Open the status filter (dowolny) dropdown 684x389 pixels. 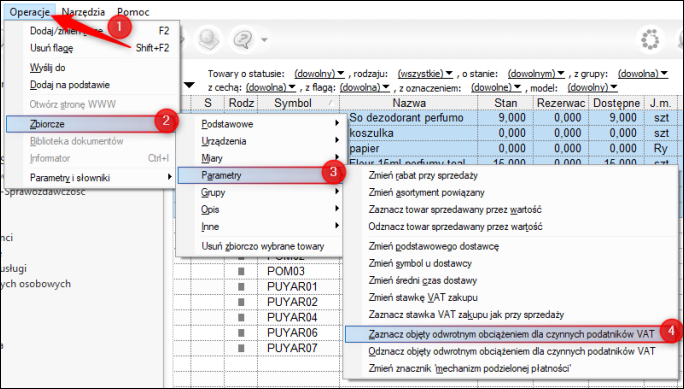[x=319, y=73]
